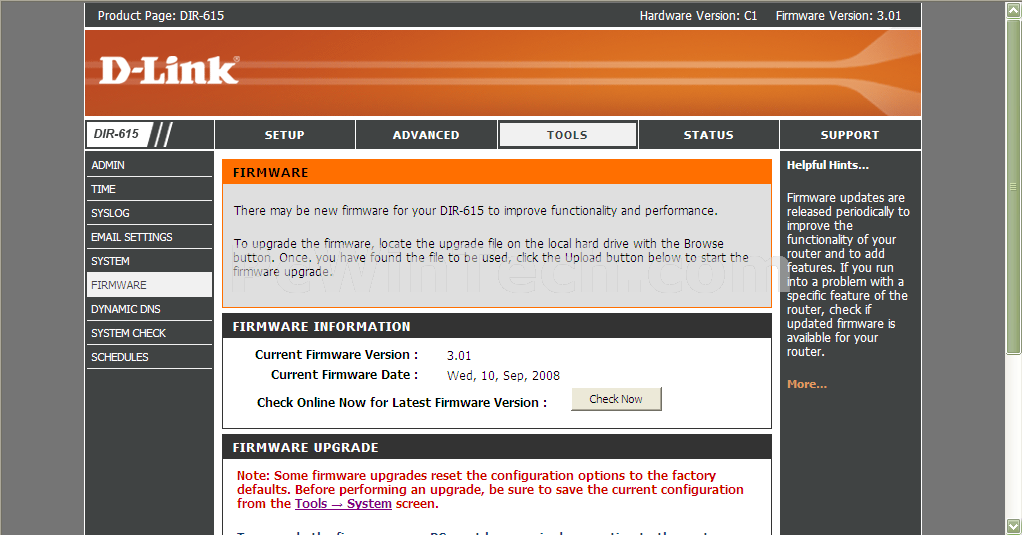
Task: Click the DIR-615 model label
Action: (x=116, y=134)
